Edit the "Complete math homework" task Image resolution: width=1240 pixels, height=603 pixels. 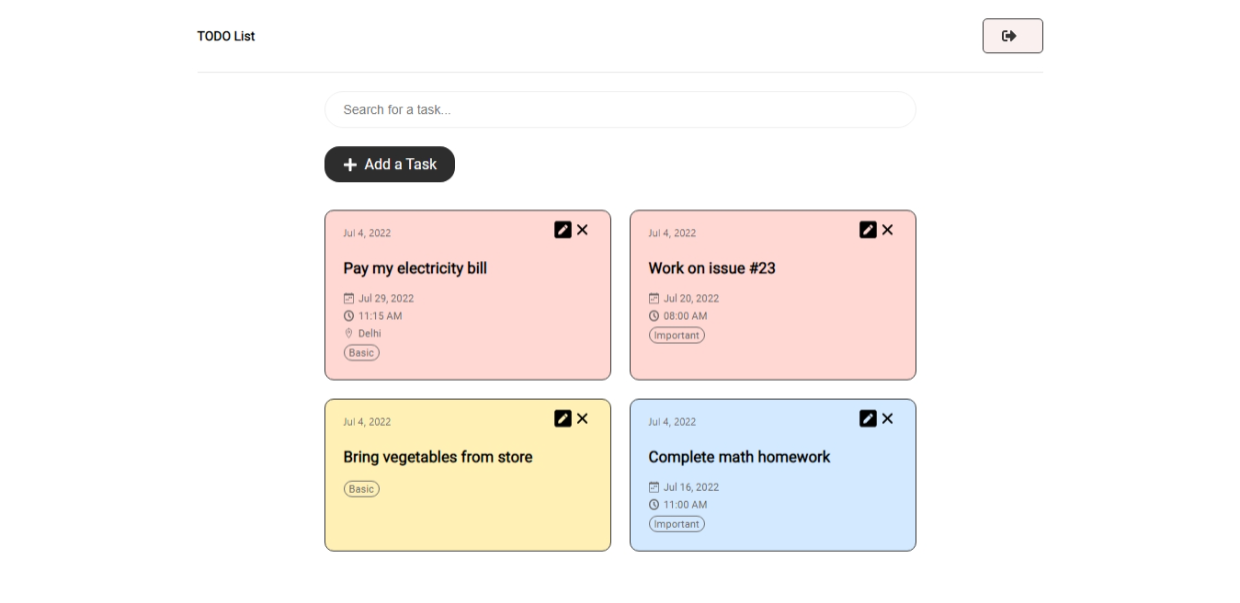pos(868,418)
